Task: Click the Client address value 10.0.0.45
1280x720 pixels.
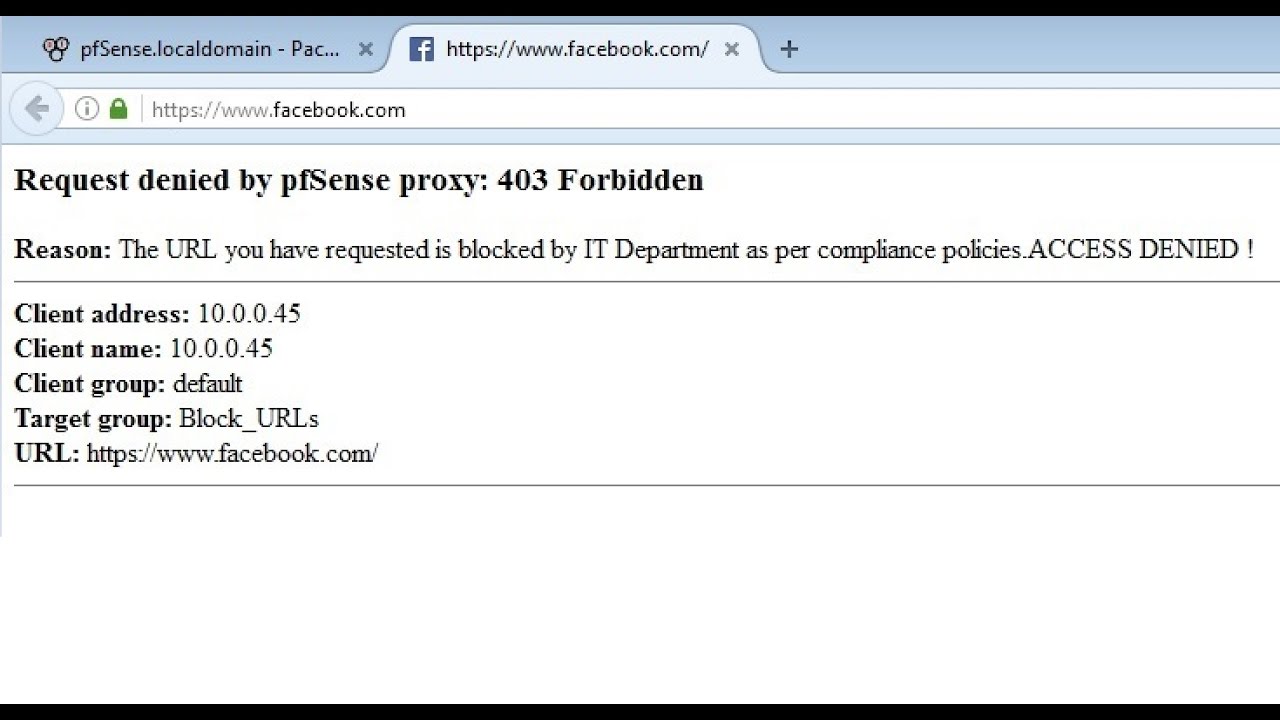Action: click(x=249, y=314)
